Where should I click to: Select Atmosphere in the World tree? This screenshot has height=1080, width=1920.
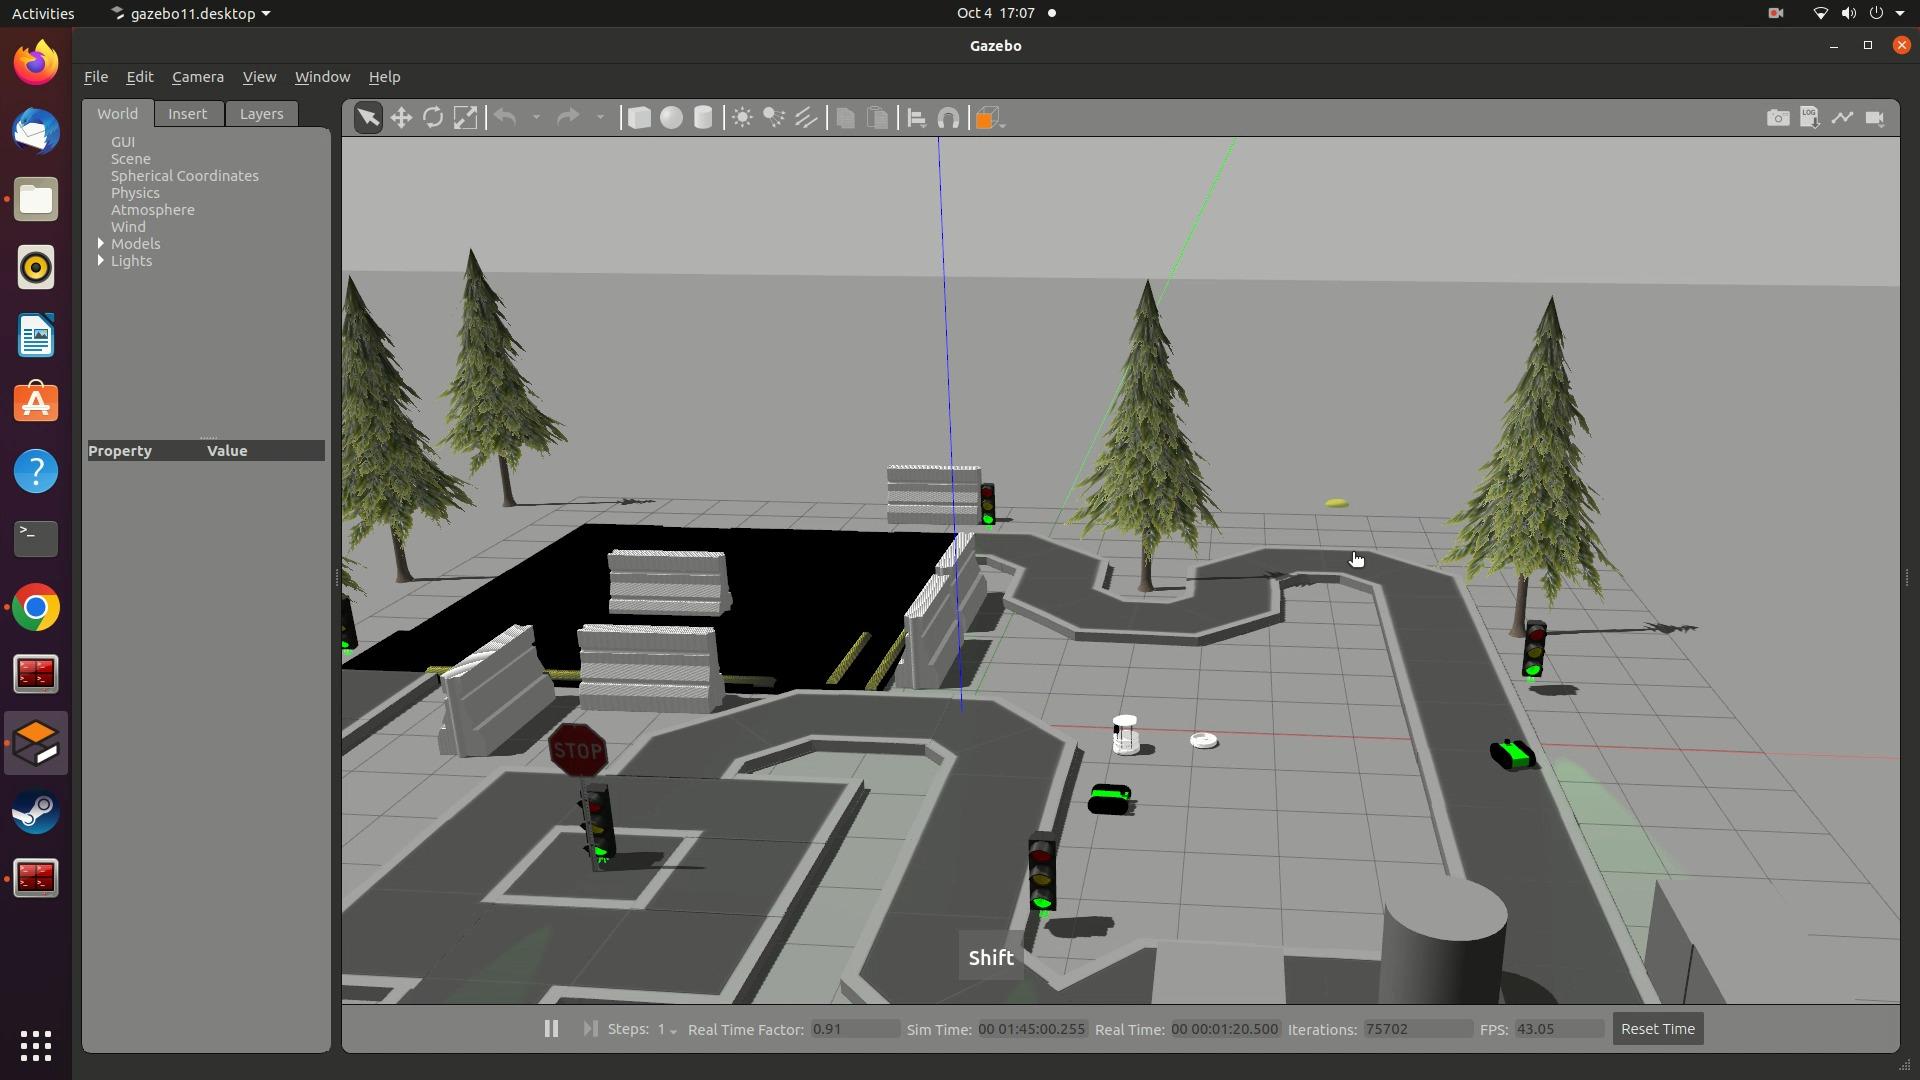coord(153,210)
